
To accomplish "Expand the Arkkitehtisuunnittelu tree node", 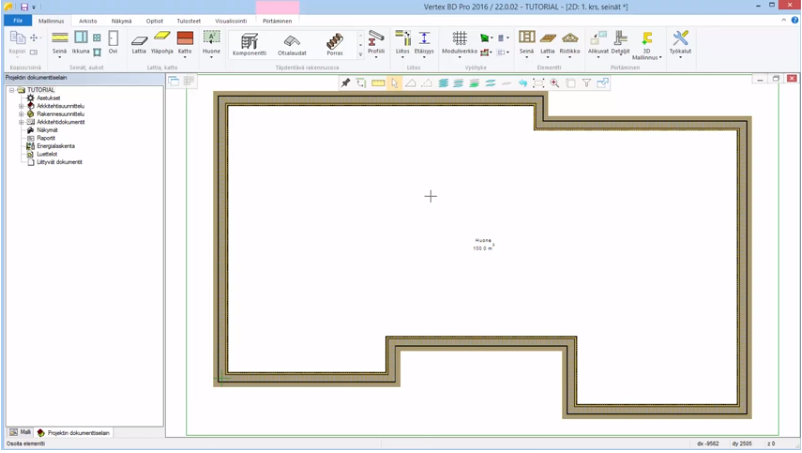I will pyautogui.click(x=21, y=106).
